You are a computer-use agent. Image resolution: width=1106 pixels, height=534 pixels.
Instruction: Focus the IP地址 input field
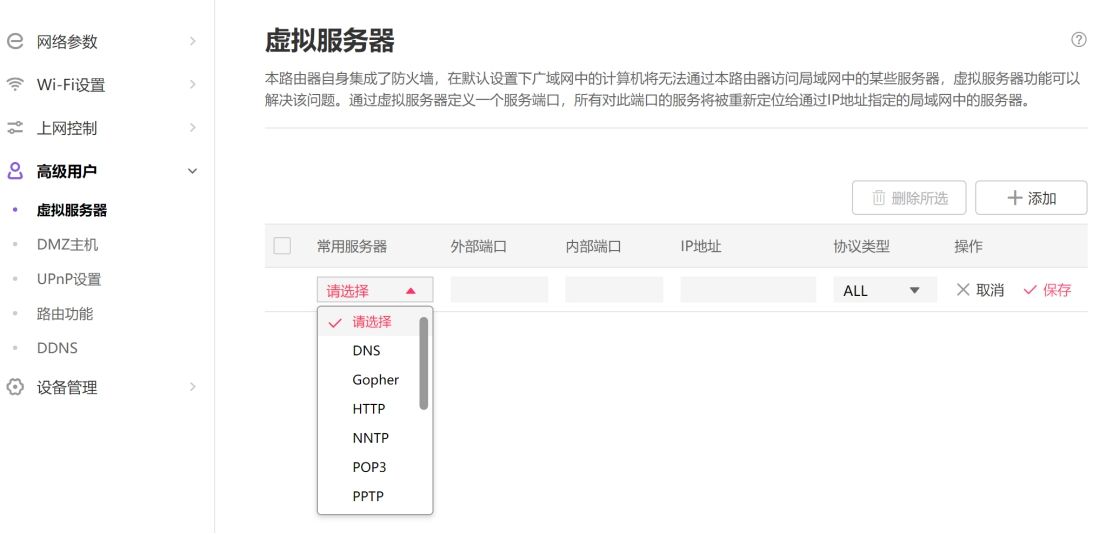tap(748, 290)
